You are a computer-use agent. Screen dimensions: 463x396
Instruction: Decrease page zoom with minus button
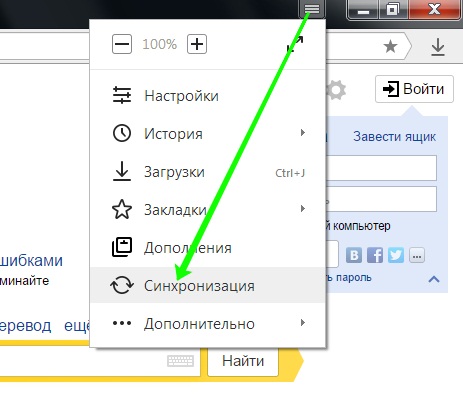[122, 44]
